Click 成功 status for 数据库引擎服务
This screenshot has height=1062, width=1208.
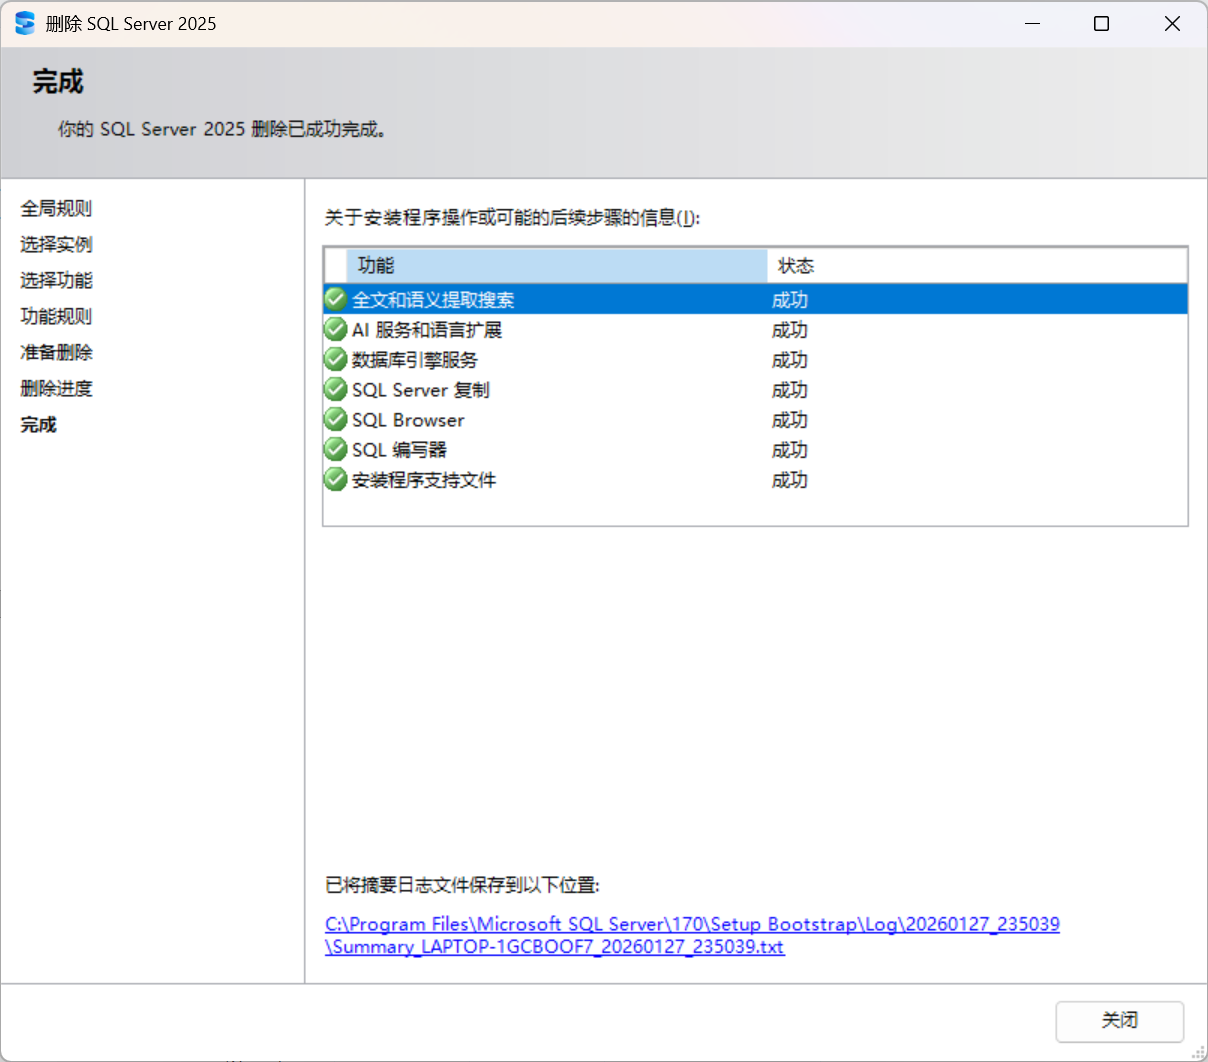click(790, 360)
